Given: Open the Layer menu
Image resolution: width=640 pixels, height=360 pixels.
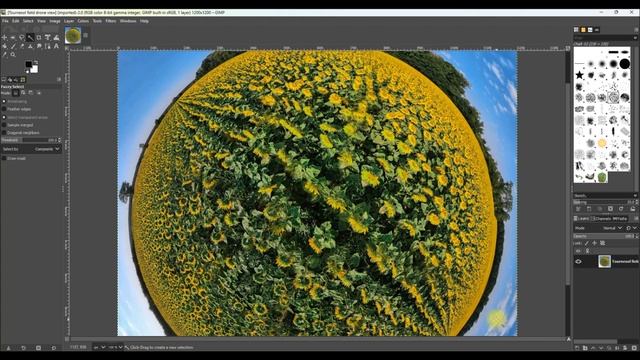Looking at the screenshot, I should click(69, 21).
